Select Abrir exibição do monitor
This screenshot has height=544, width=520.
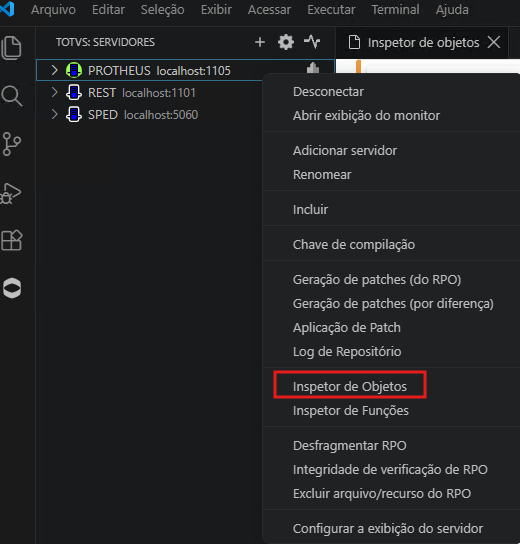(x=366, y=116)
